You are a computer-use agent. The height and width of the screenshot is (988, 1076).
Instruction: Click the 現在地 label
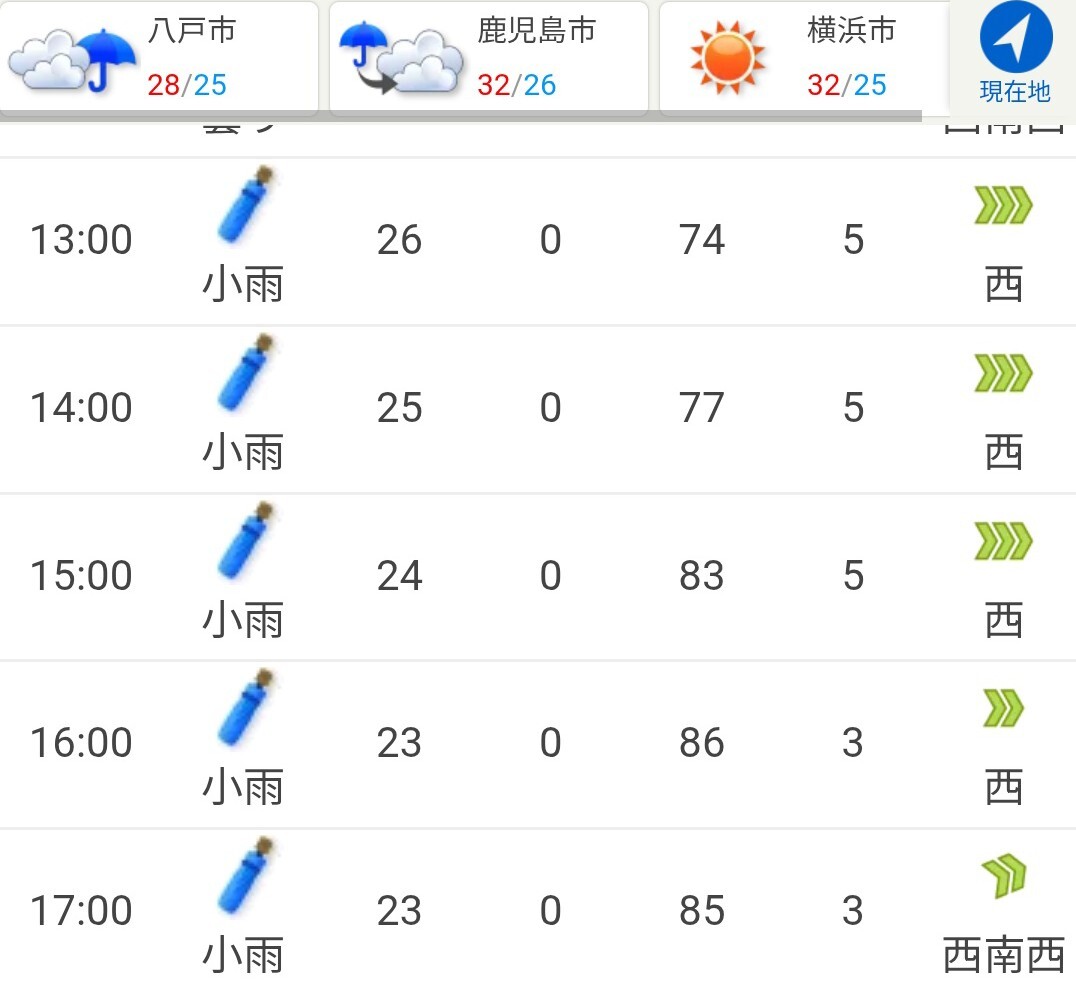point(1015,91)
